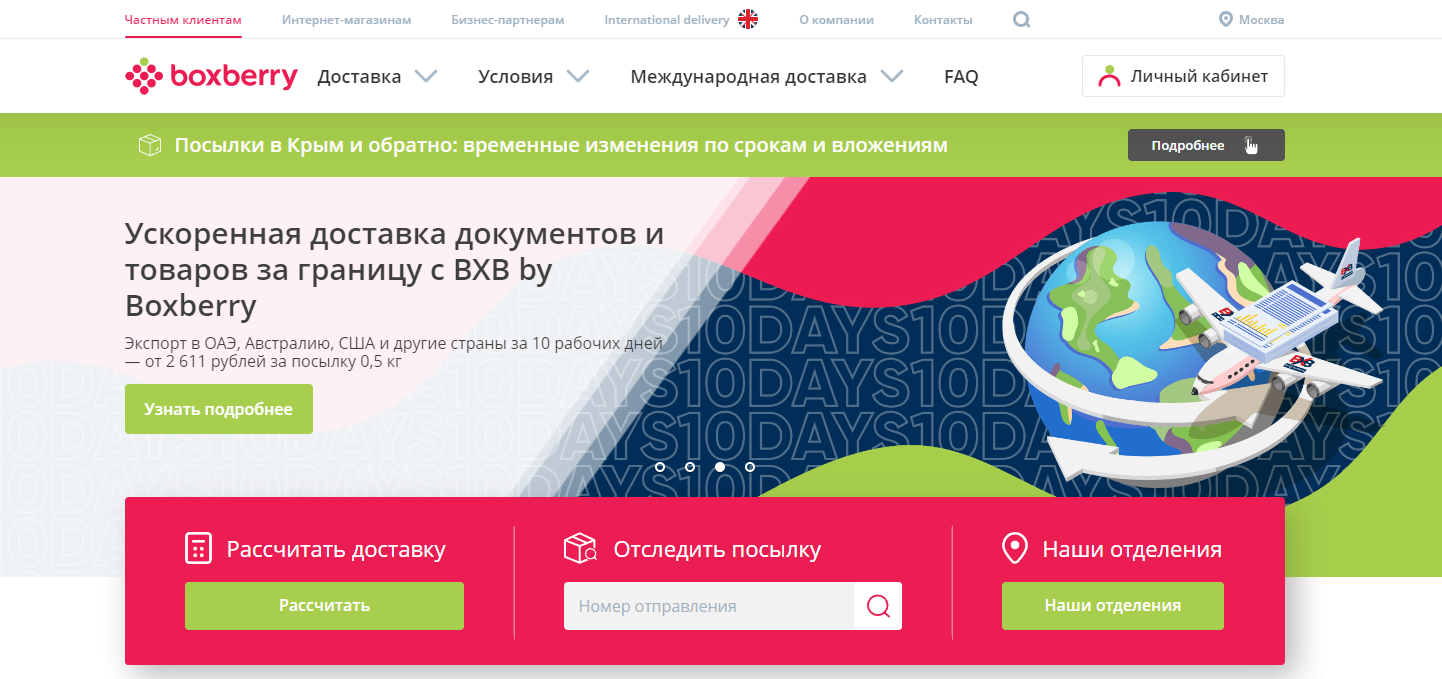Select fourth carousel slide dot
The width and height of the screenshot is (1442, 679).
tap(750, 467)
